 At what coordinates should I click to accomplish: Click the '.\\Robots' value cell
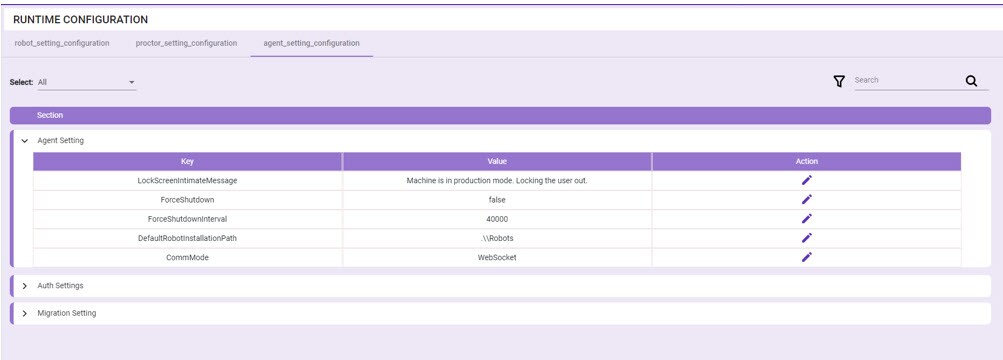click(x=497, y=239)
